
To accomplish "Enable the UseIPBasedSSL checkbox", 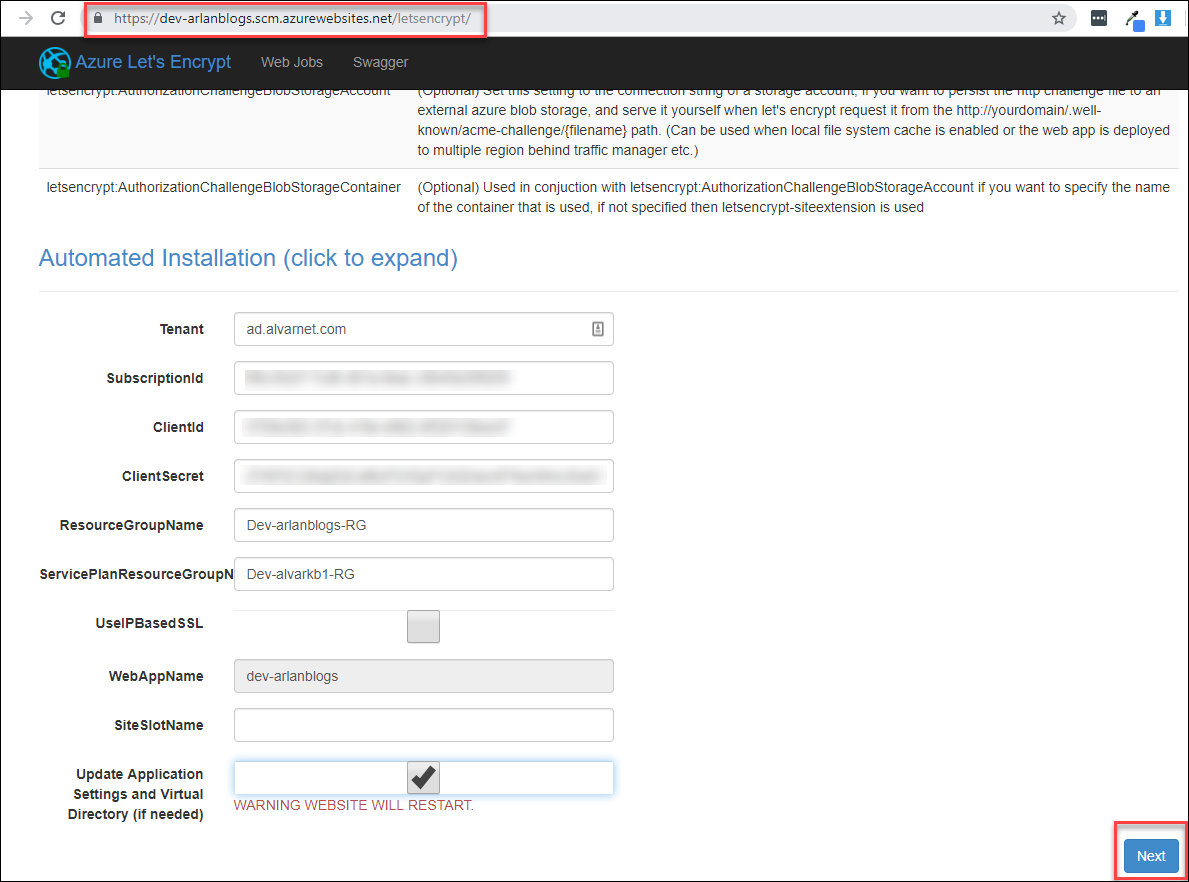I will point(423,626).
